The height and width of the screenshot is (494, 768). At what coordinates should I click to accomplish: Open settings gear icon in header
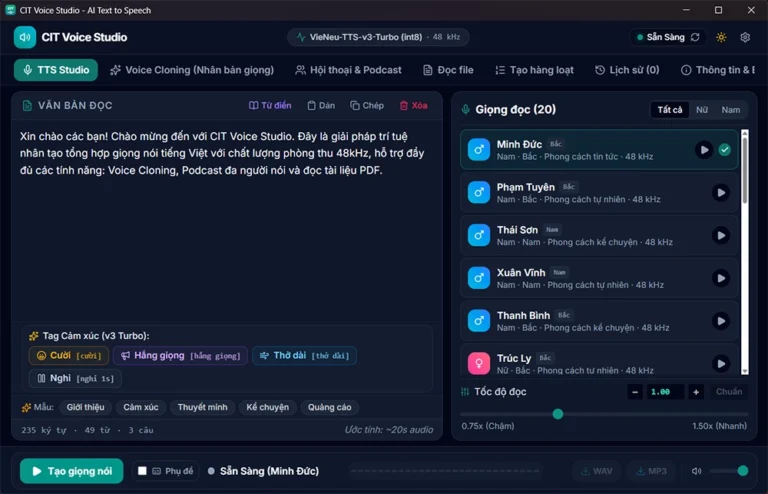pyautogui.click(x=745, y=37)
